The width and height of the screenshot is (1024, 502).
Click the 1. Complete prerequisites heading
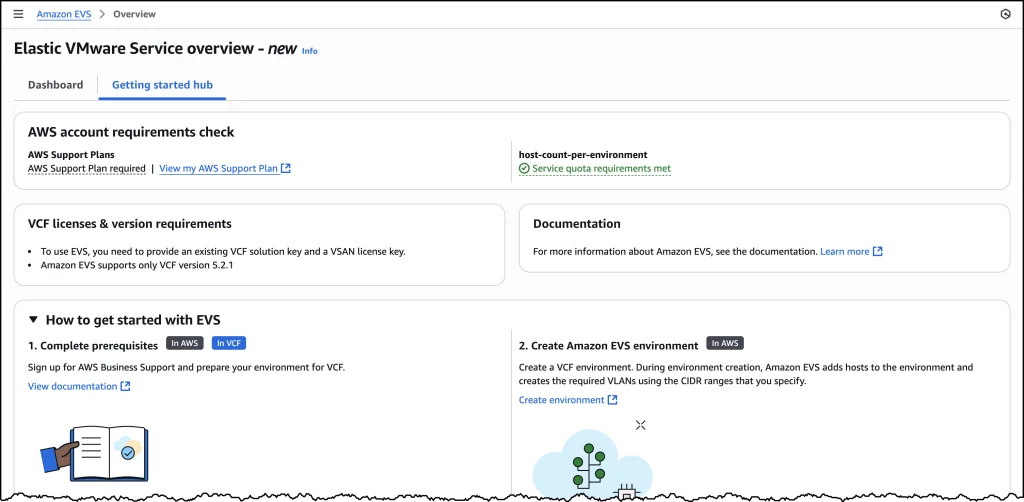pyautogui.click(x=93, y=345)
